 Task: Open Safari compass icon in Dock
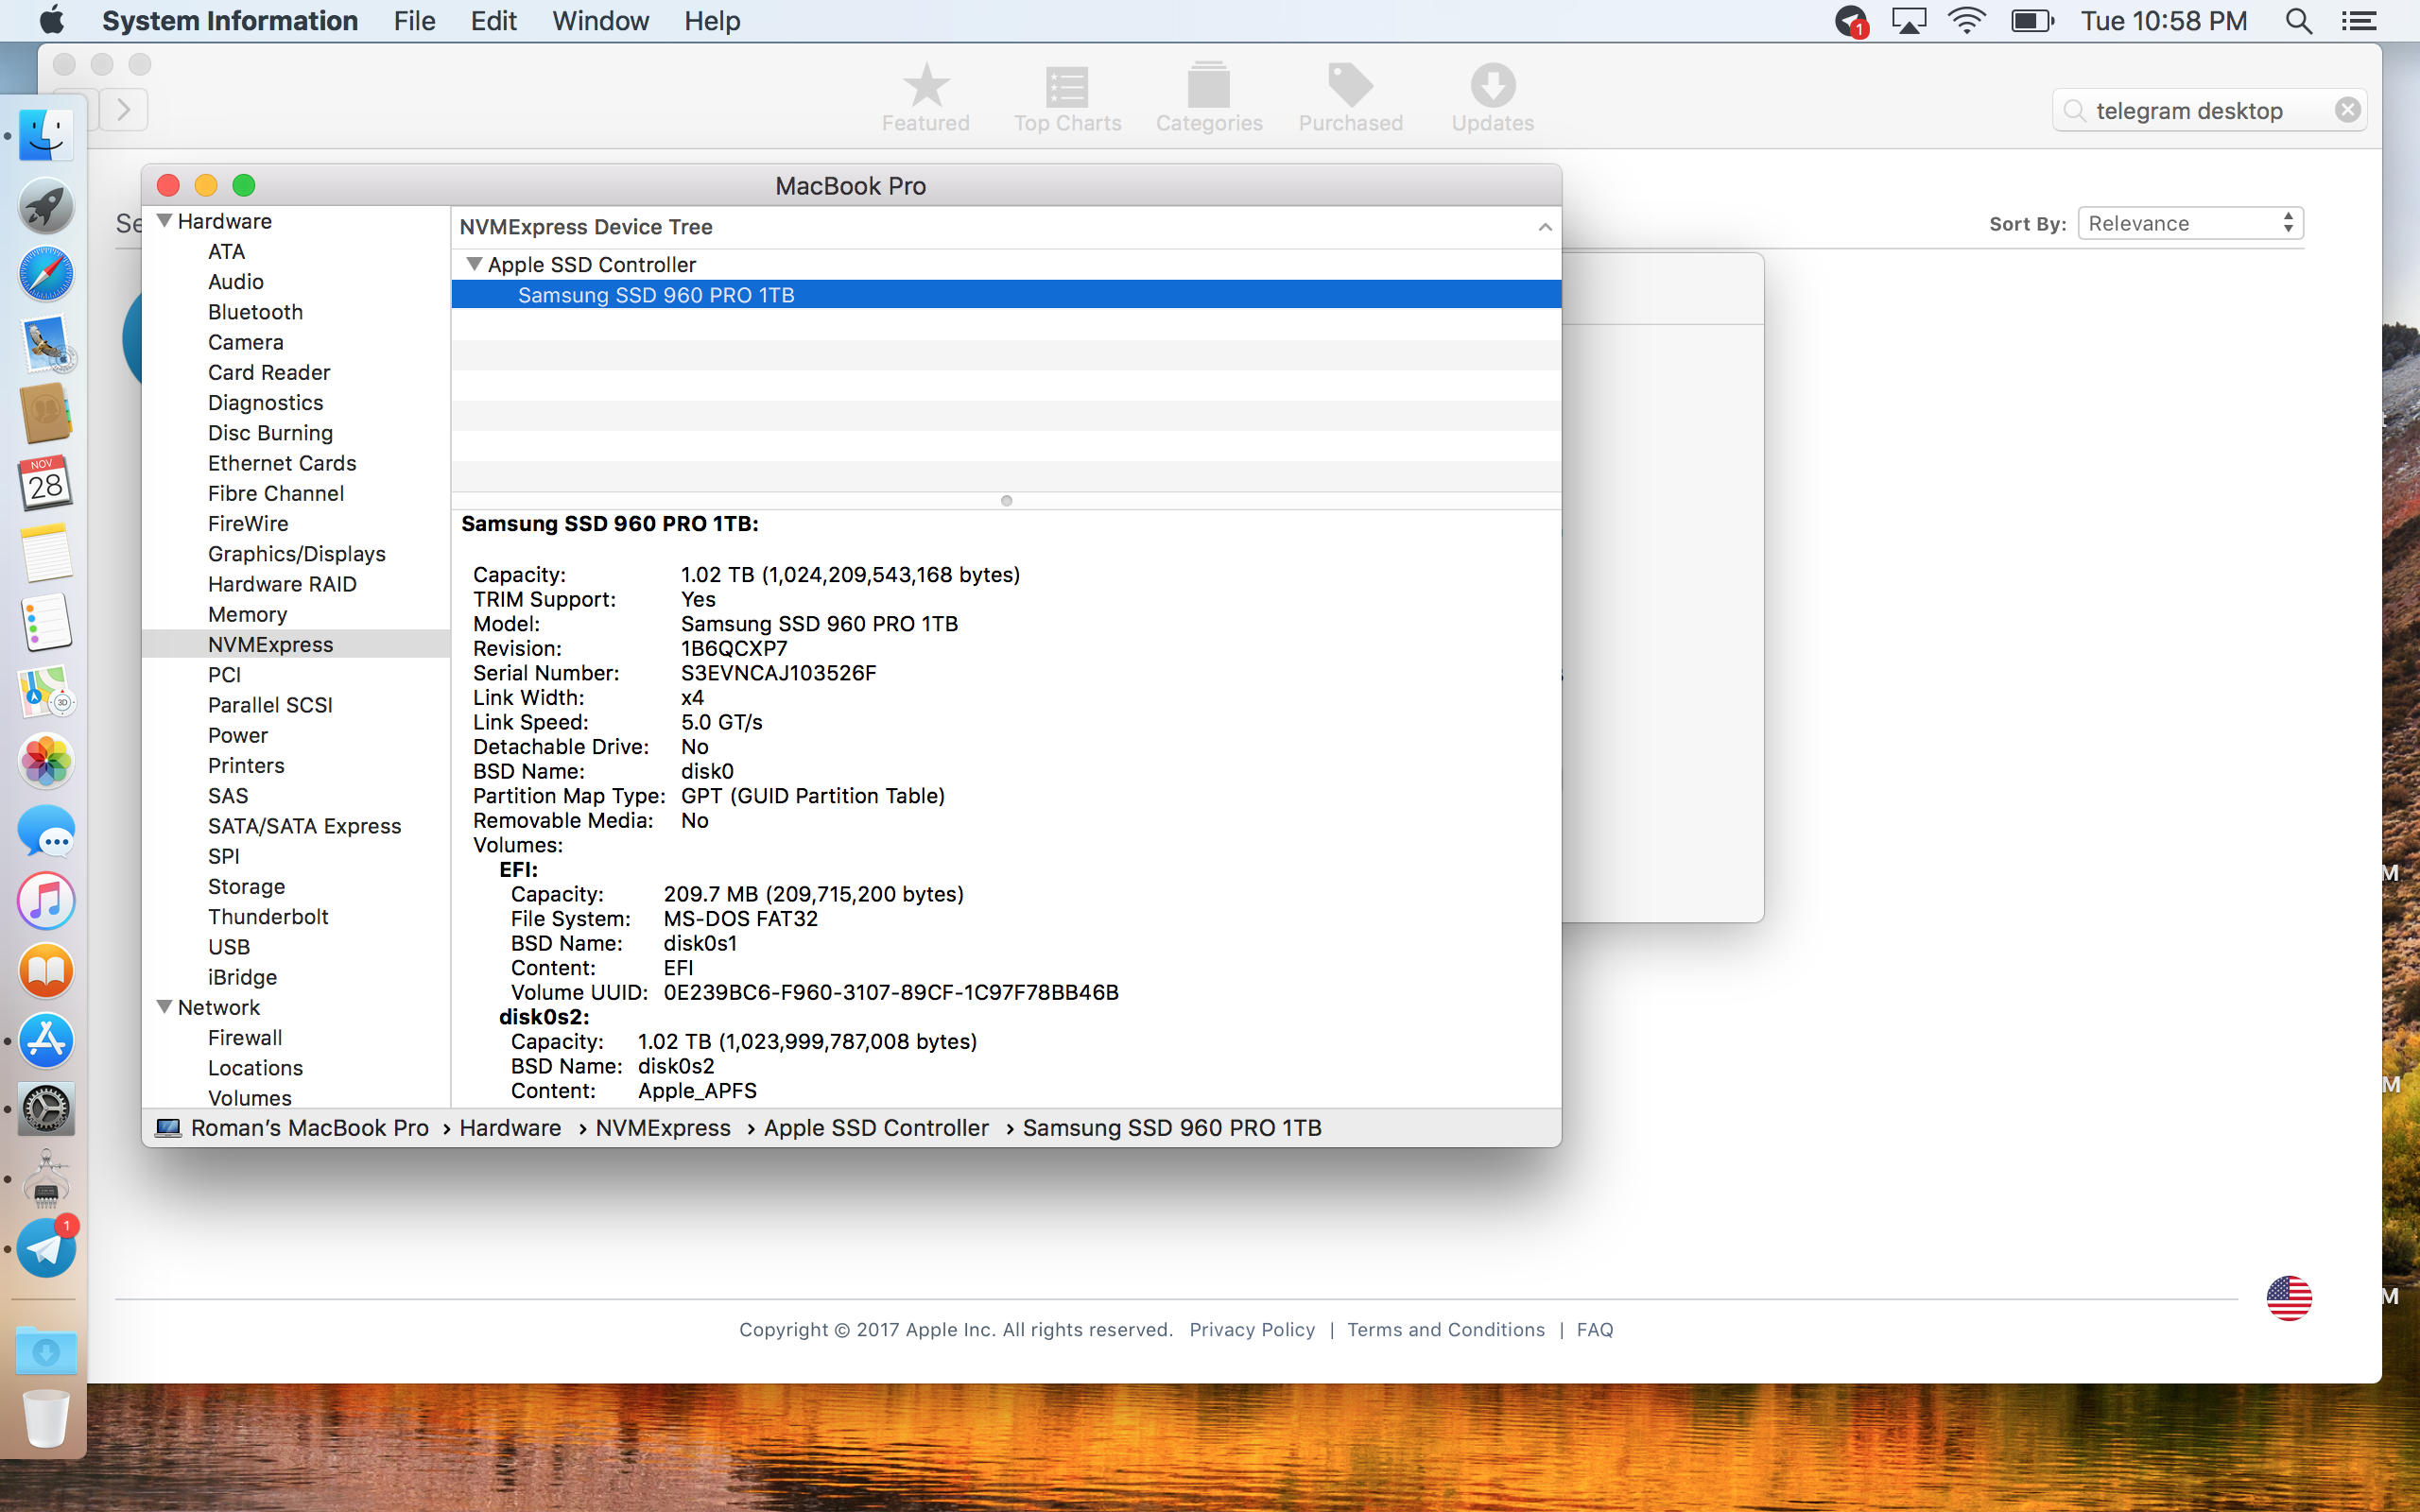click(x=46, y=274)
